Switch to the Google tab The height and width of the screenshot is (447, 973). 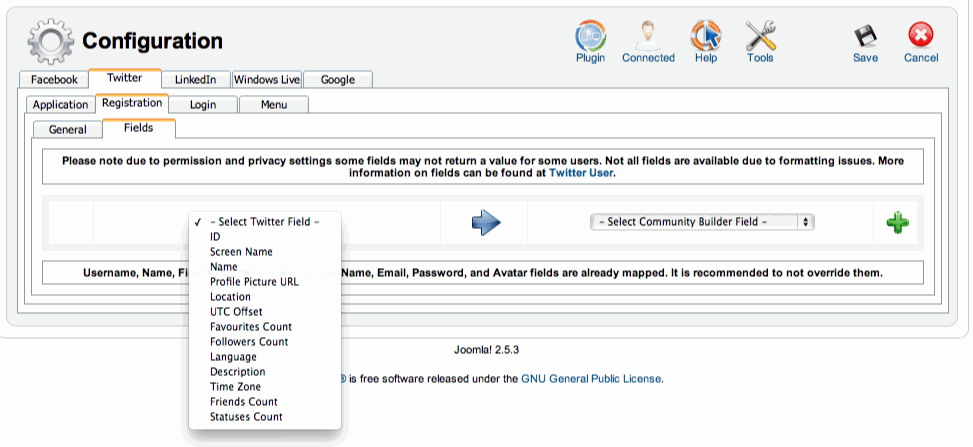tap(338, 79)
